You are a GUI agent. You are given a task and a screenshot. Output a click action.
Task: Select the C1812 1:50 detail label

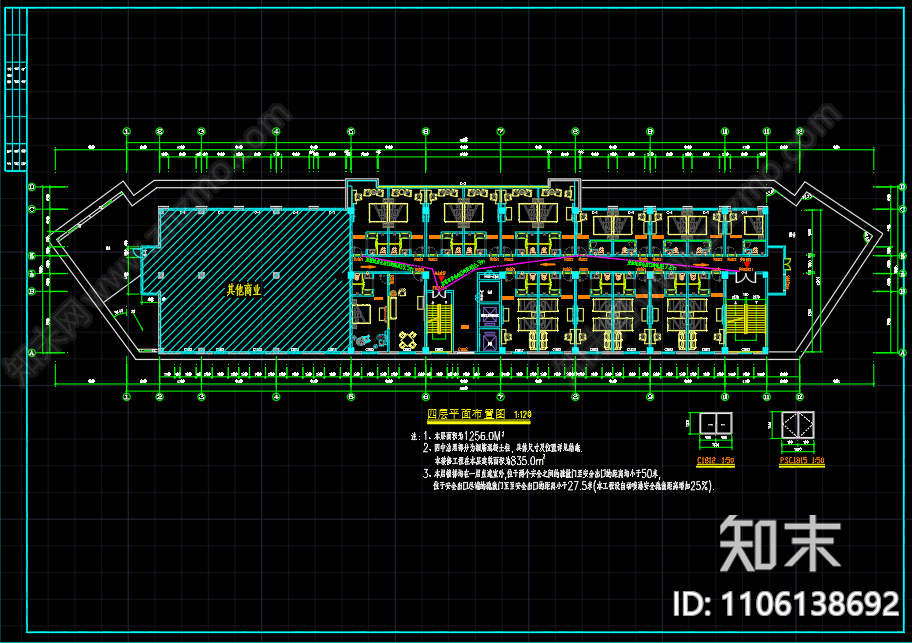coord(715,460)
